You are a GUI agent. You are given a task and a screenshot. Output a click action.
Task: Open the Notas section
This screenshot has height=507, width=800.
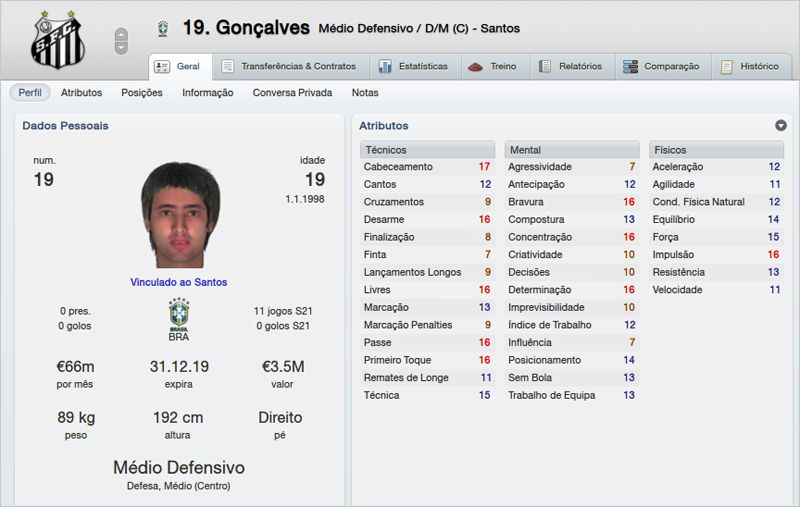point(365,93)
